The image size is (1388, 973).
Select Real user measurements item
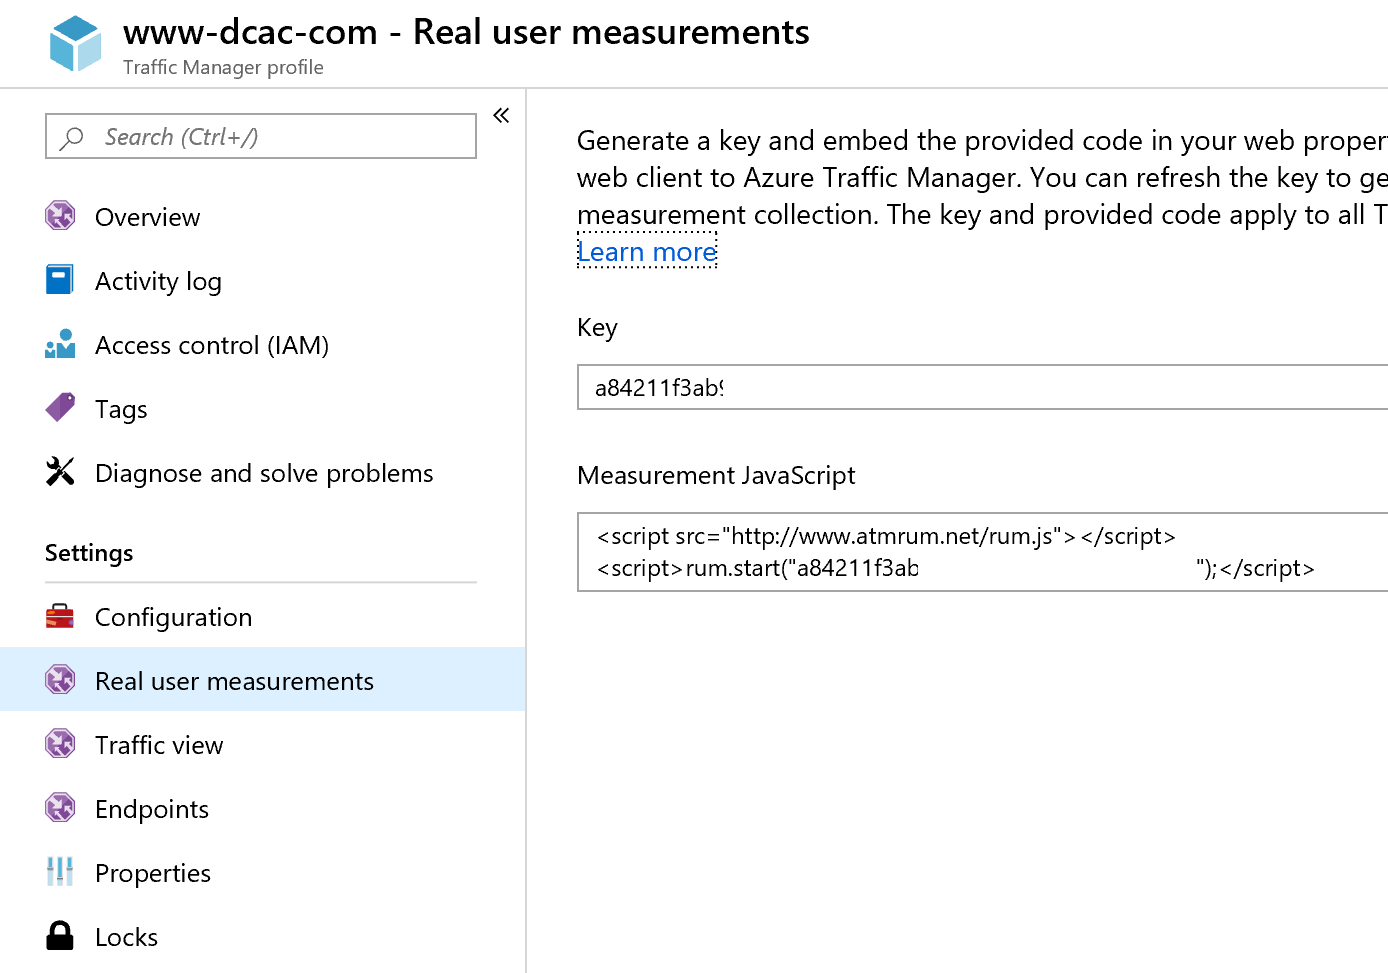click(x=262, y=680)
